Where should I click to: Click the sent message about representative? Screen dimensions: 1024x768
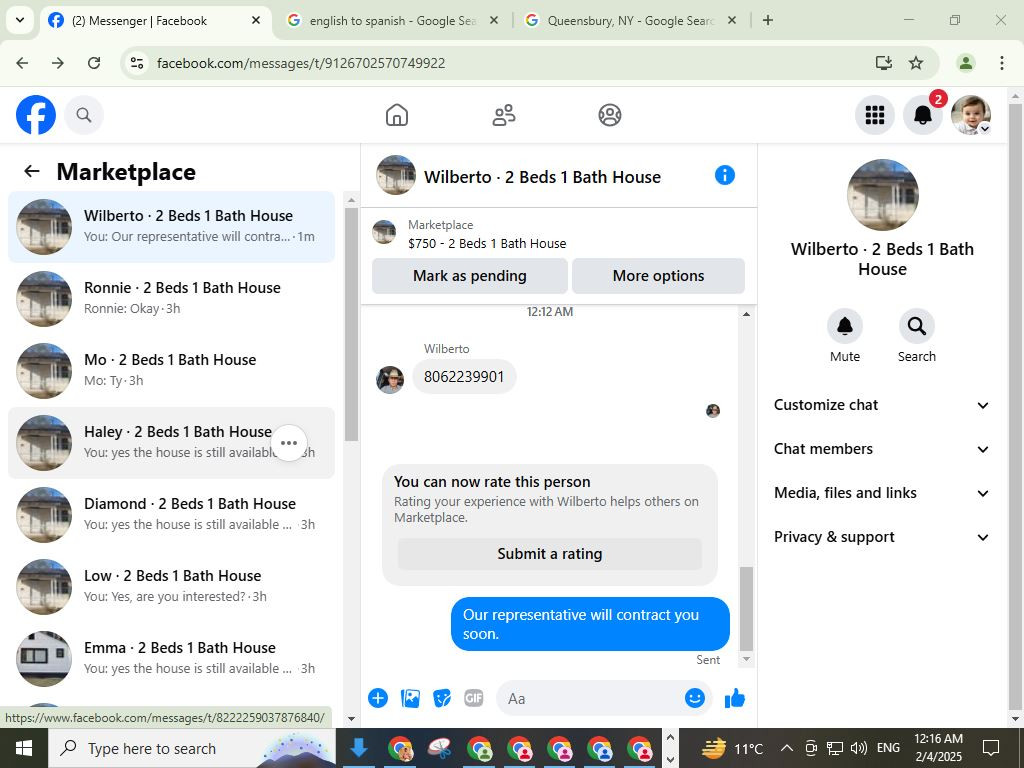coord(590,624)
